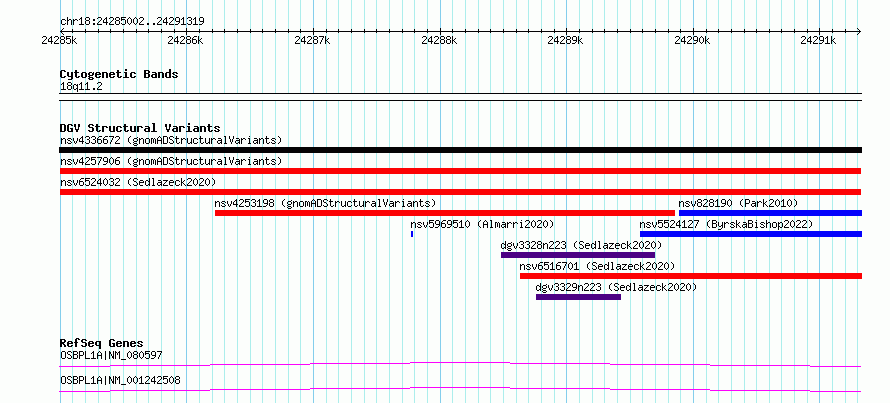Viewport: 890px width, 403px height.
Task: Click the 24285k ruler position
Action: click(x=60, y=41)
